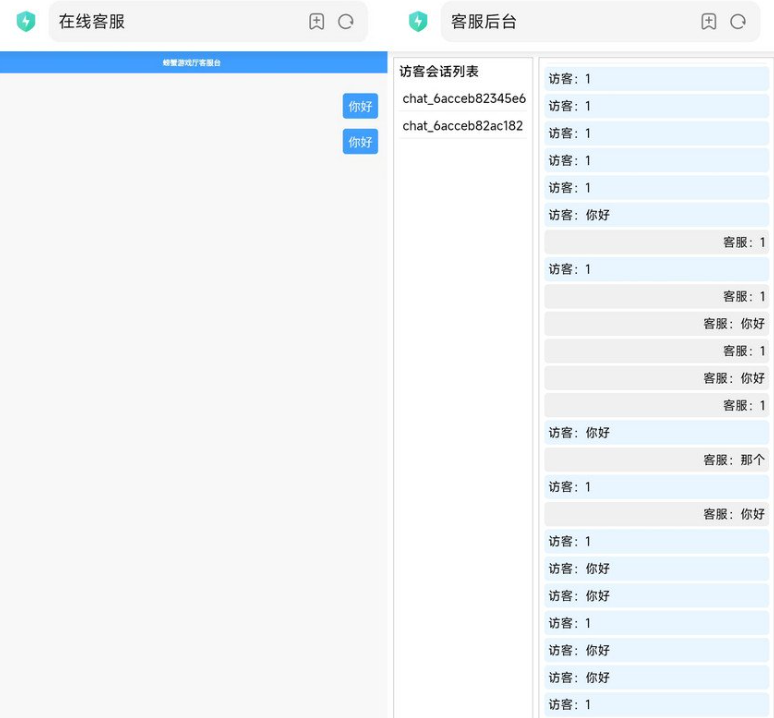The height and width of the screenshot is (718, 774).
Task: Select the upper 你好 chat bubble in 在线客服
Action: [x=360, y=106]
